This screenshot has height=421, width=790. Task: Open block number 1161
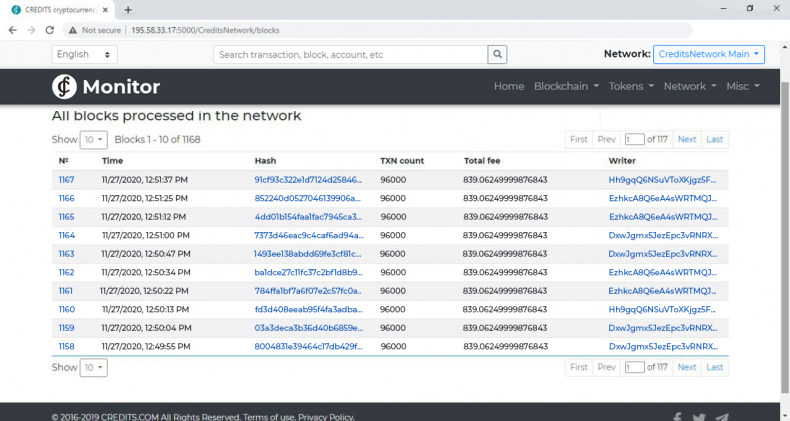coord(65,291)
